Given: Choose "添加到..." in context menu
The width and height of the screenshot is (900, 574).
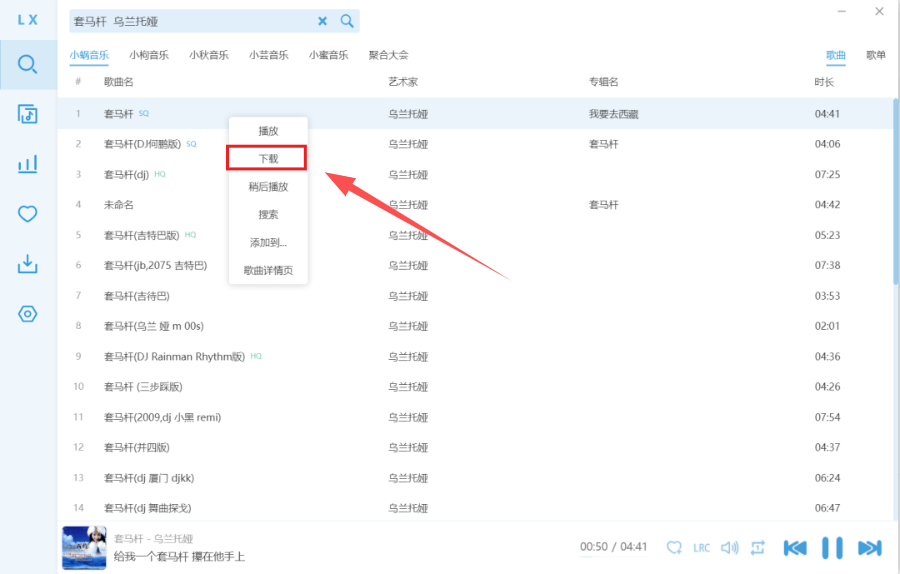Looking at the screenshot, I should (268, 243).
